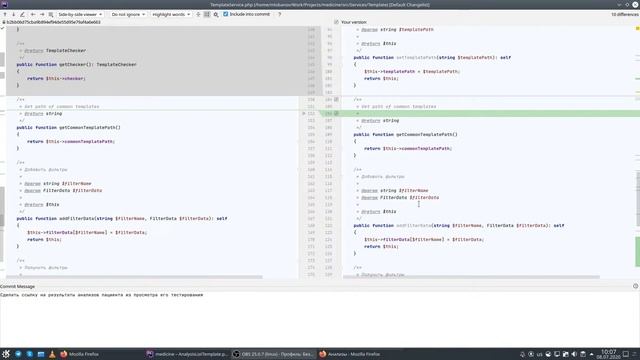Open Side-by-side viewer dropdown
The height and width of the screenshot is (360, 640).
(80, 14)
